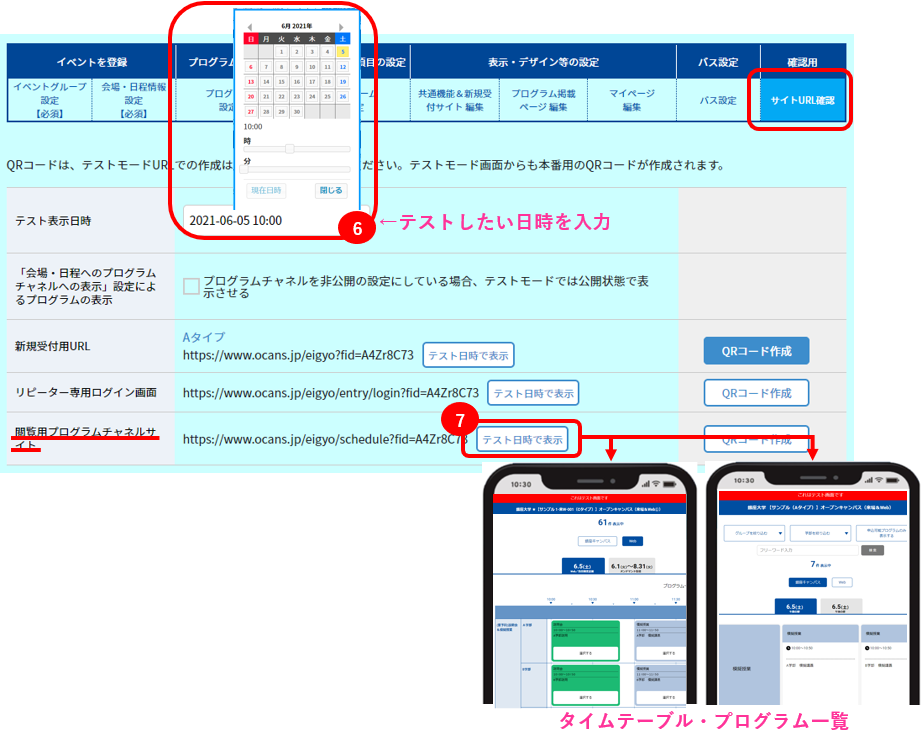Screen dimensions: 924x731
Task: Open バス設定 submenu item
Action: point(718,100)
